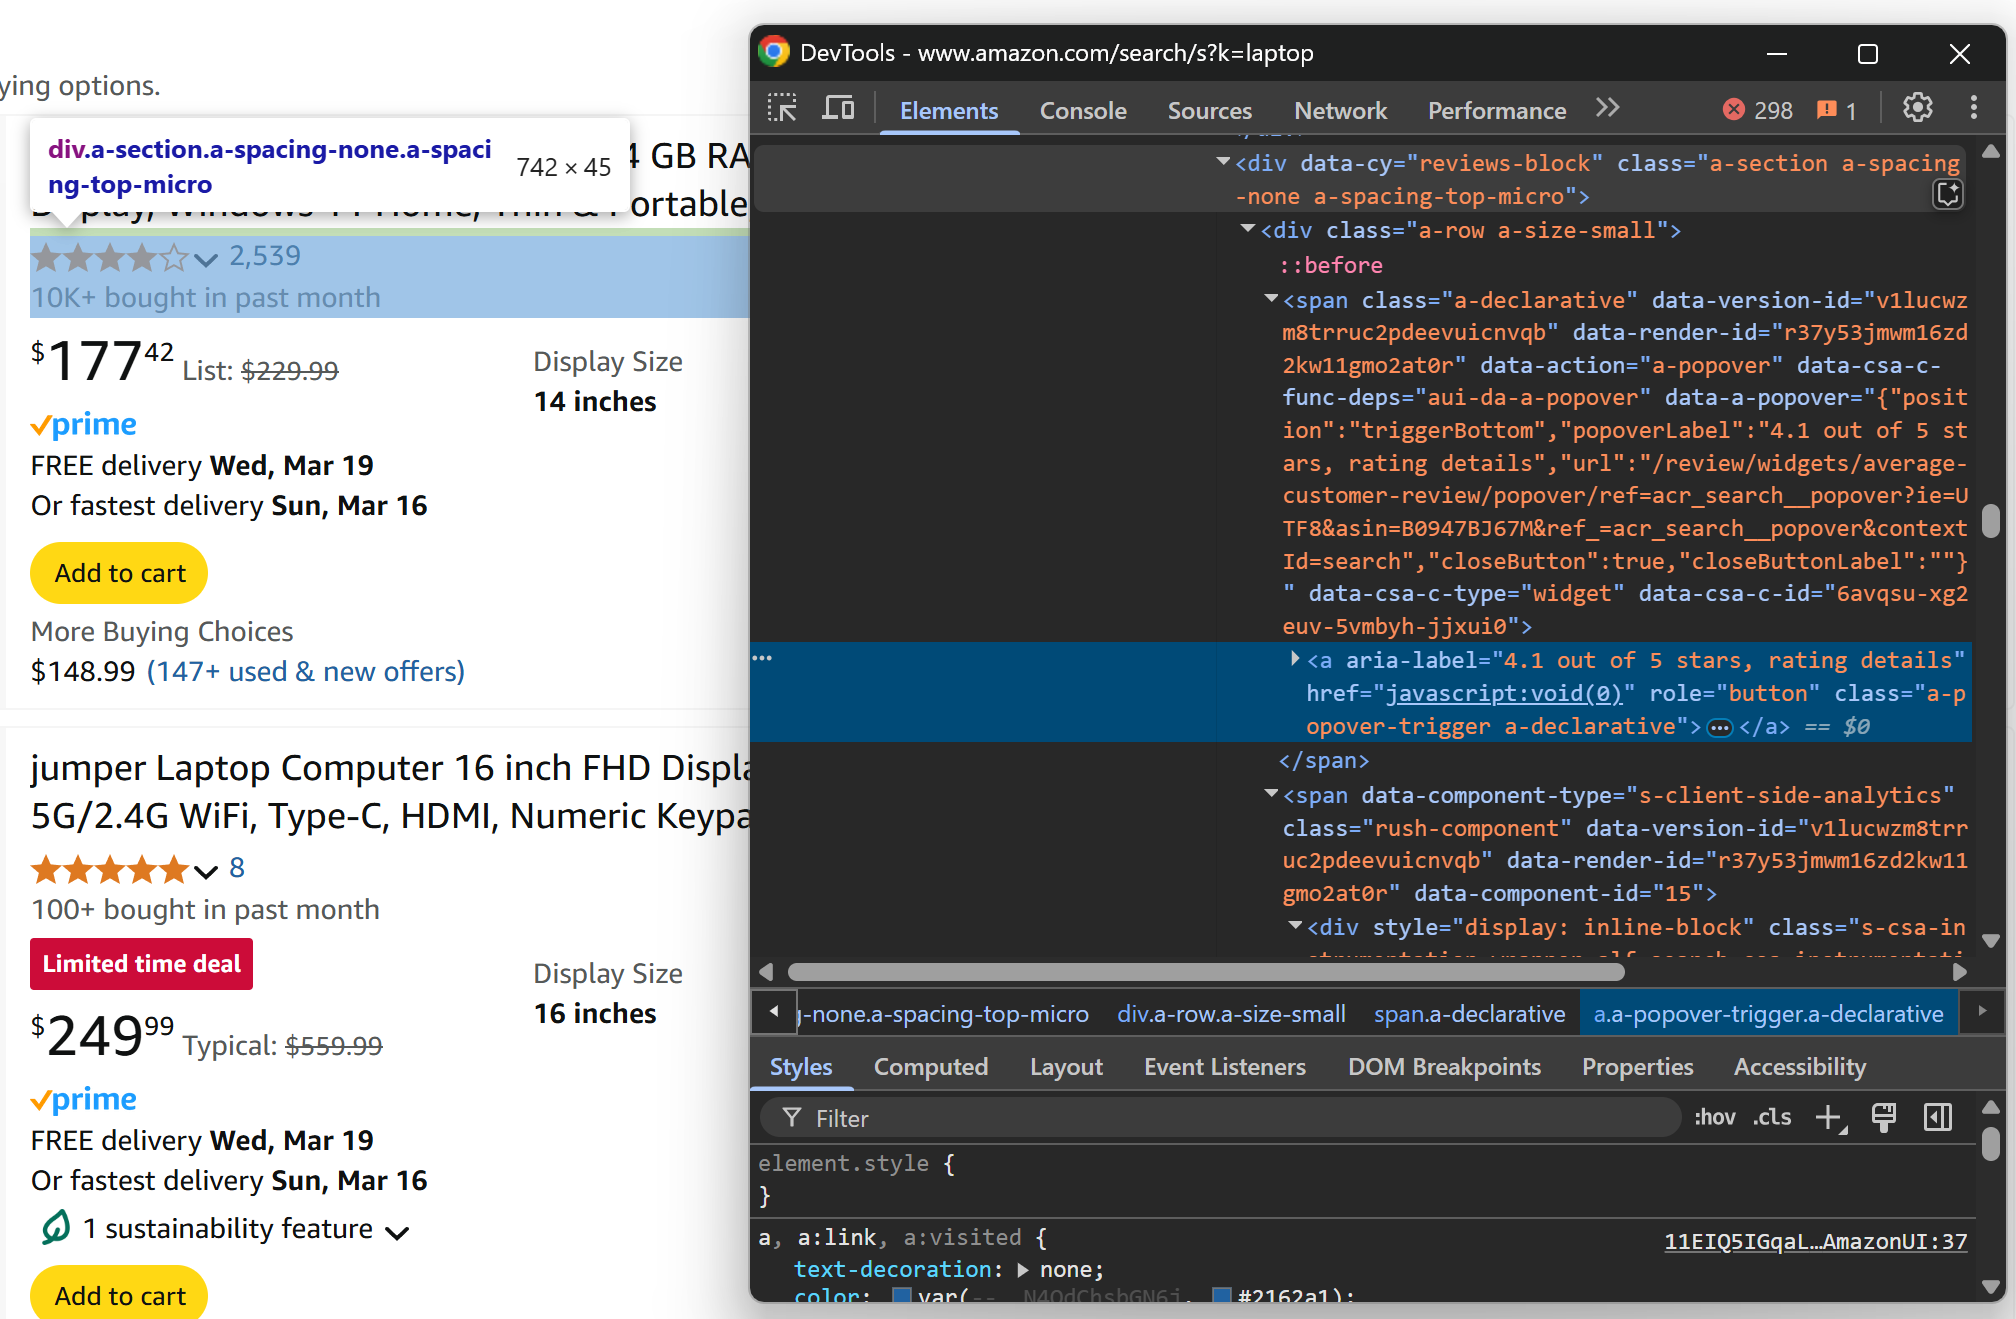Click the red error count 298

point(1758,110)
